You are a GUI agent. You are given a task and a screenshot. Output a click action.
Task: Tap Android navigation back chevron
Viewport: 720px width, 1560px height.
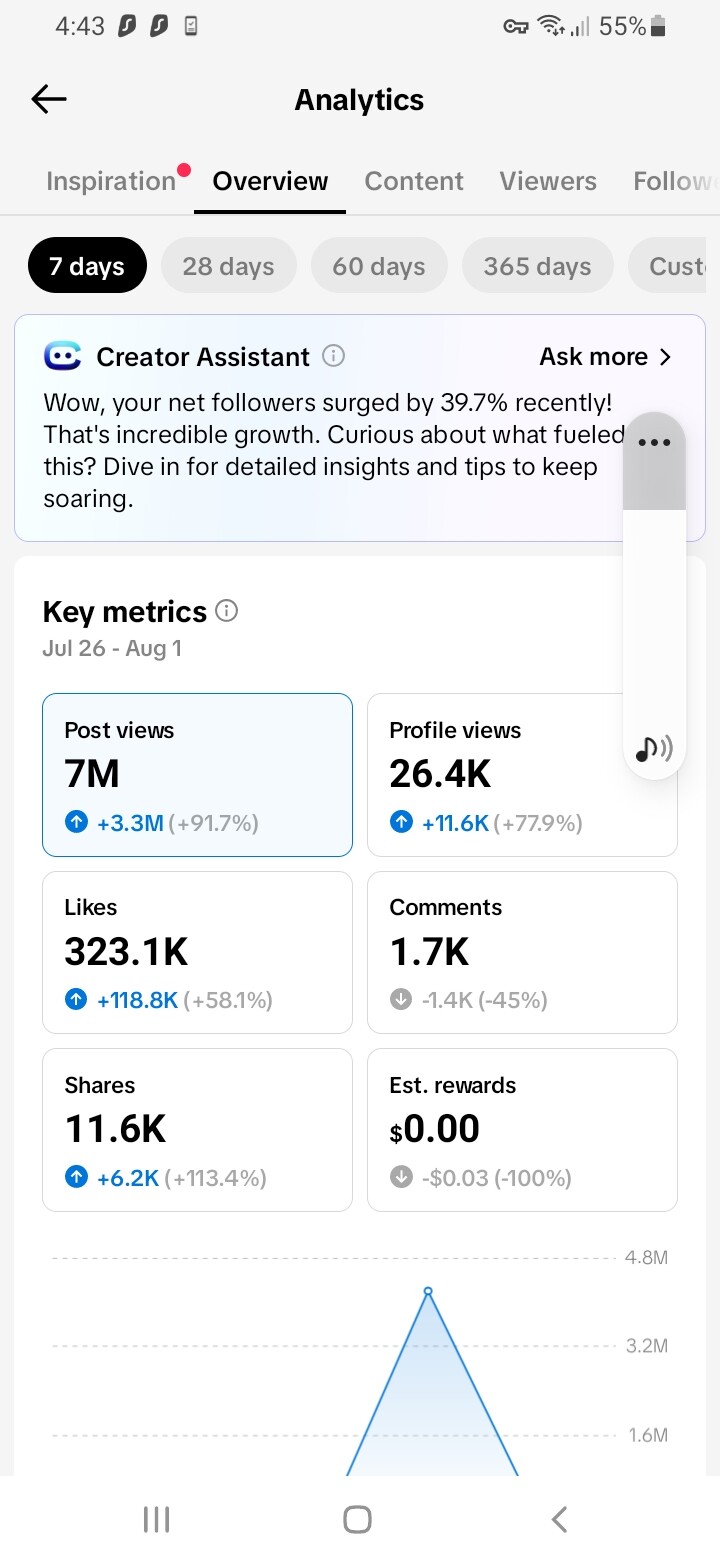tap(559, 1520)
